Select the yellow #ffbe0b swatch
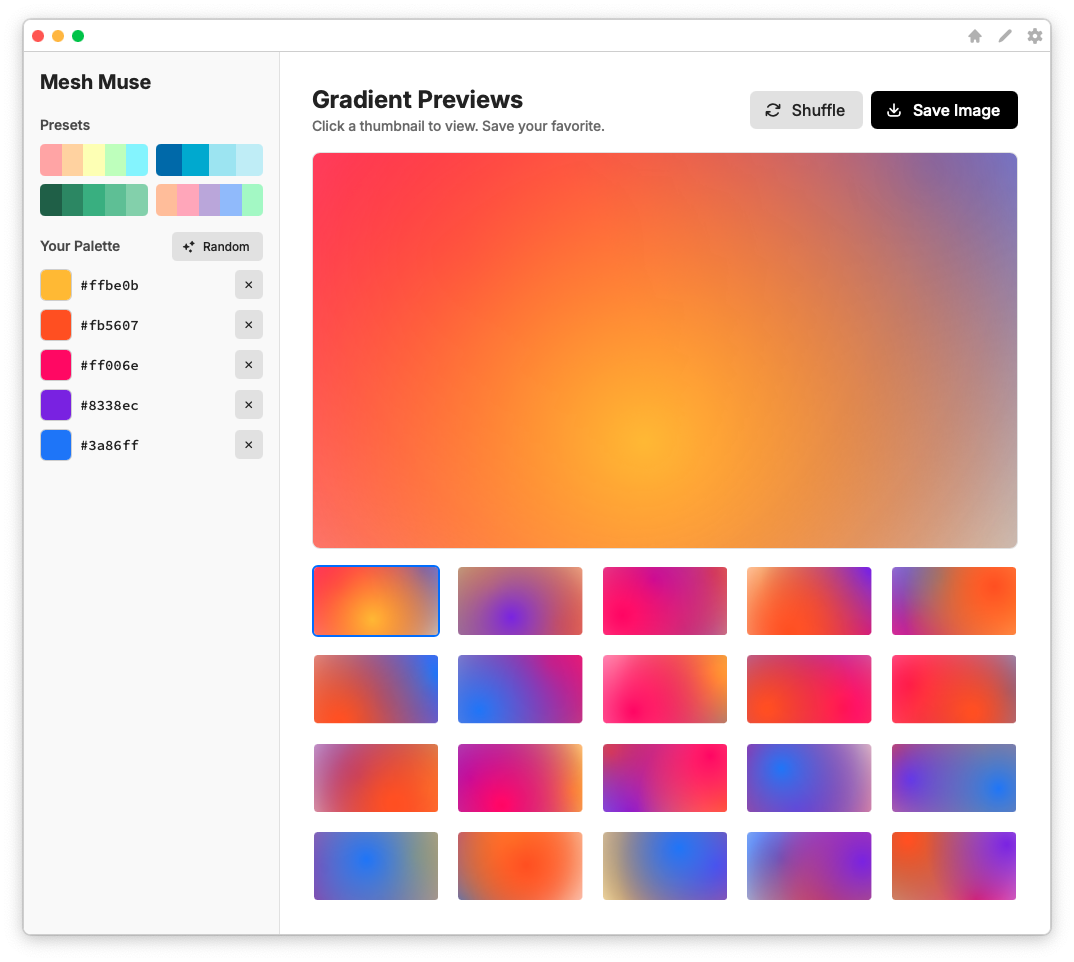 point(56,284)
